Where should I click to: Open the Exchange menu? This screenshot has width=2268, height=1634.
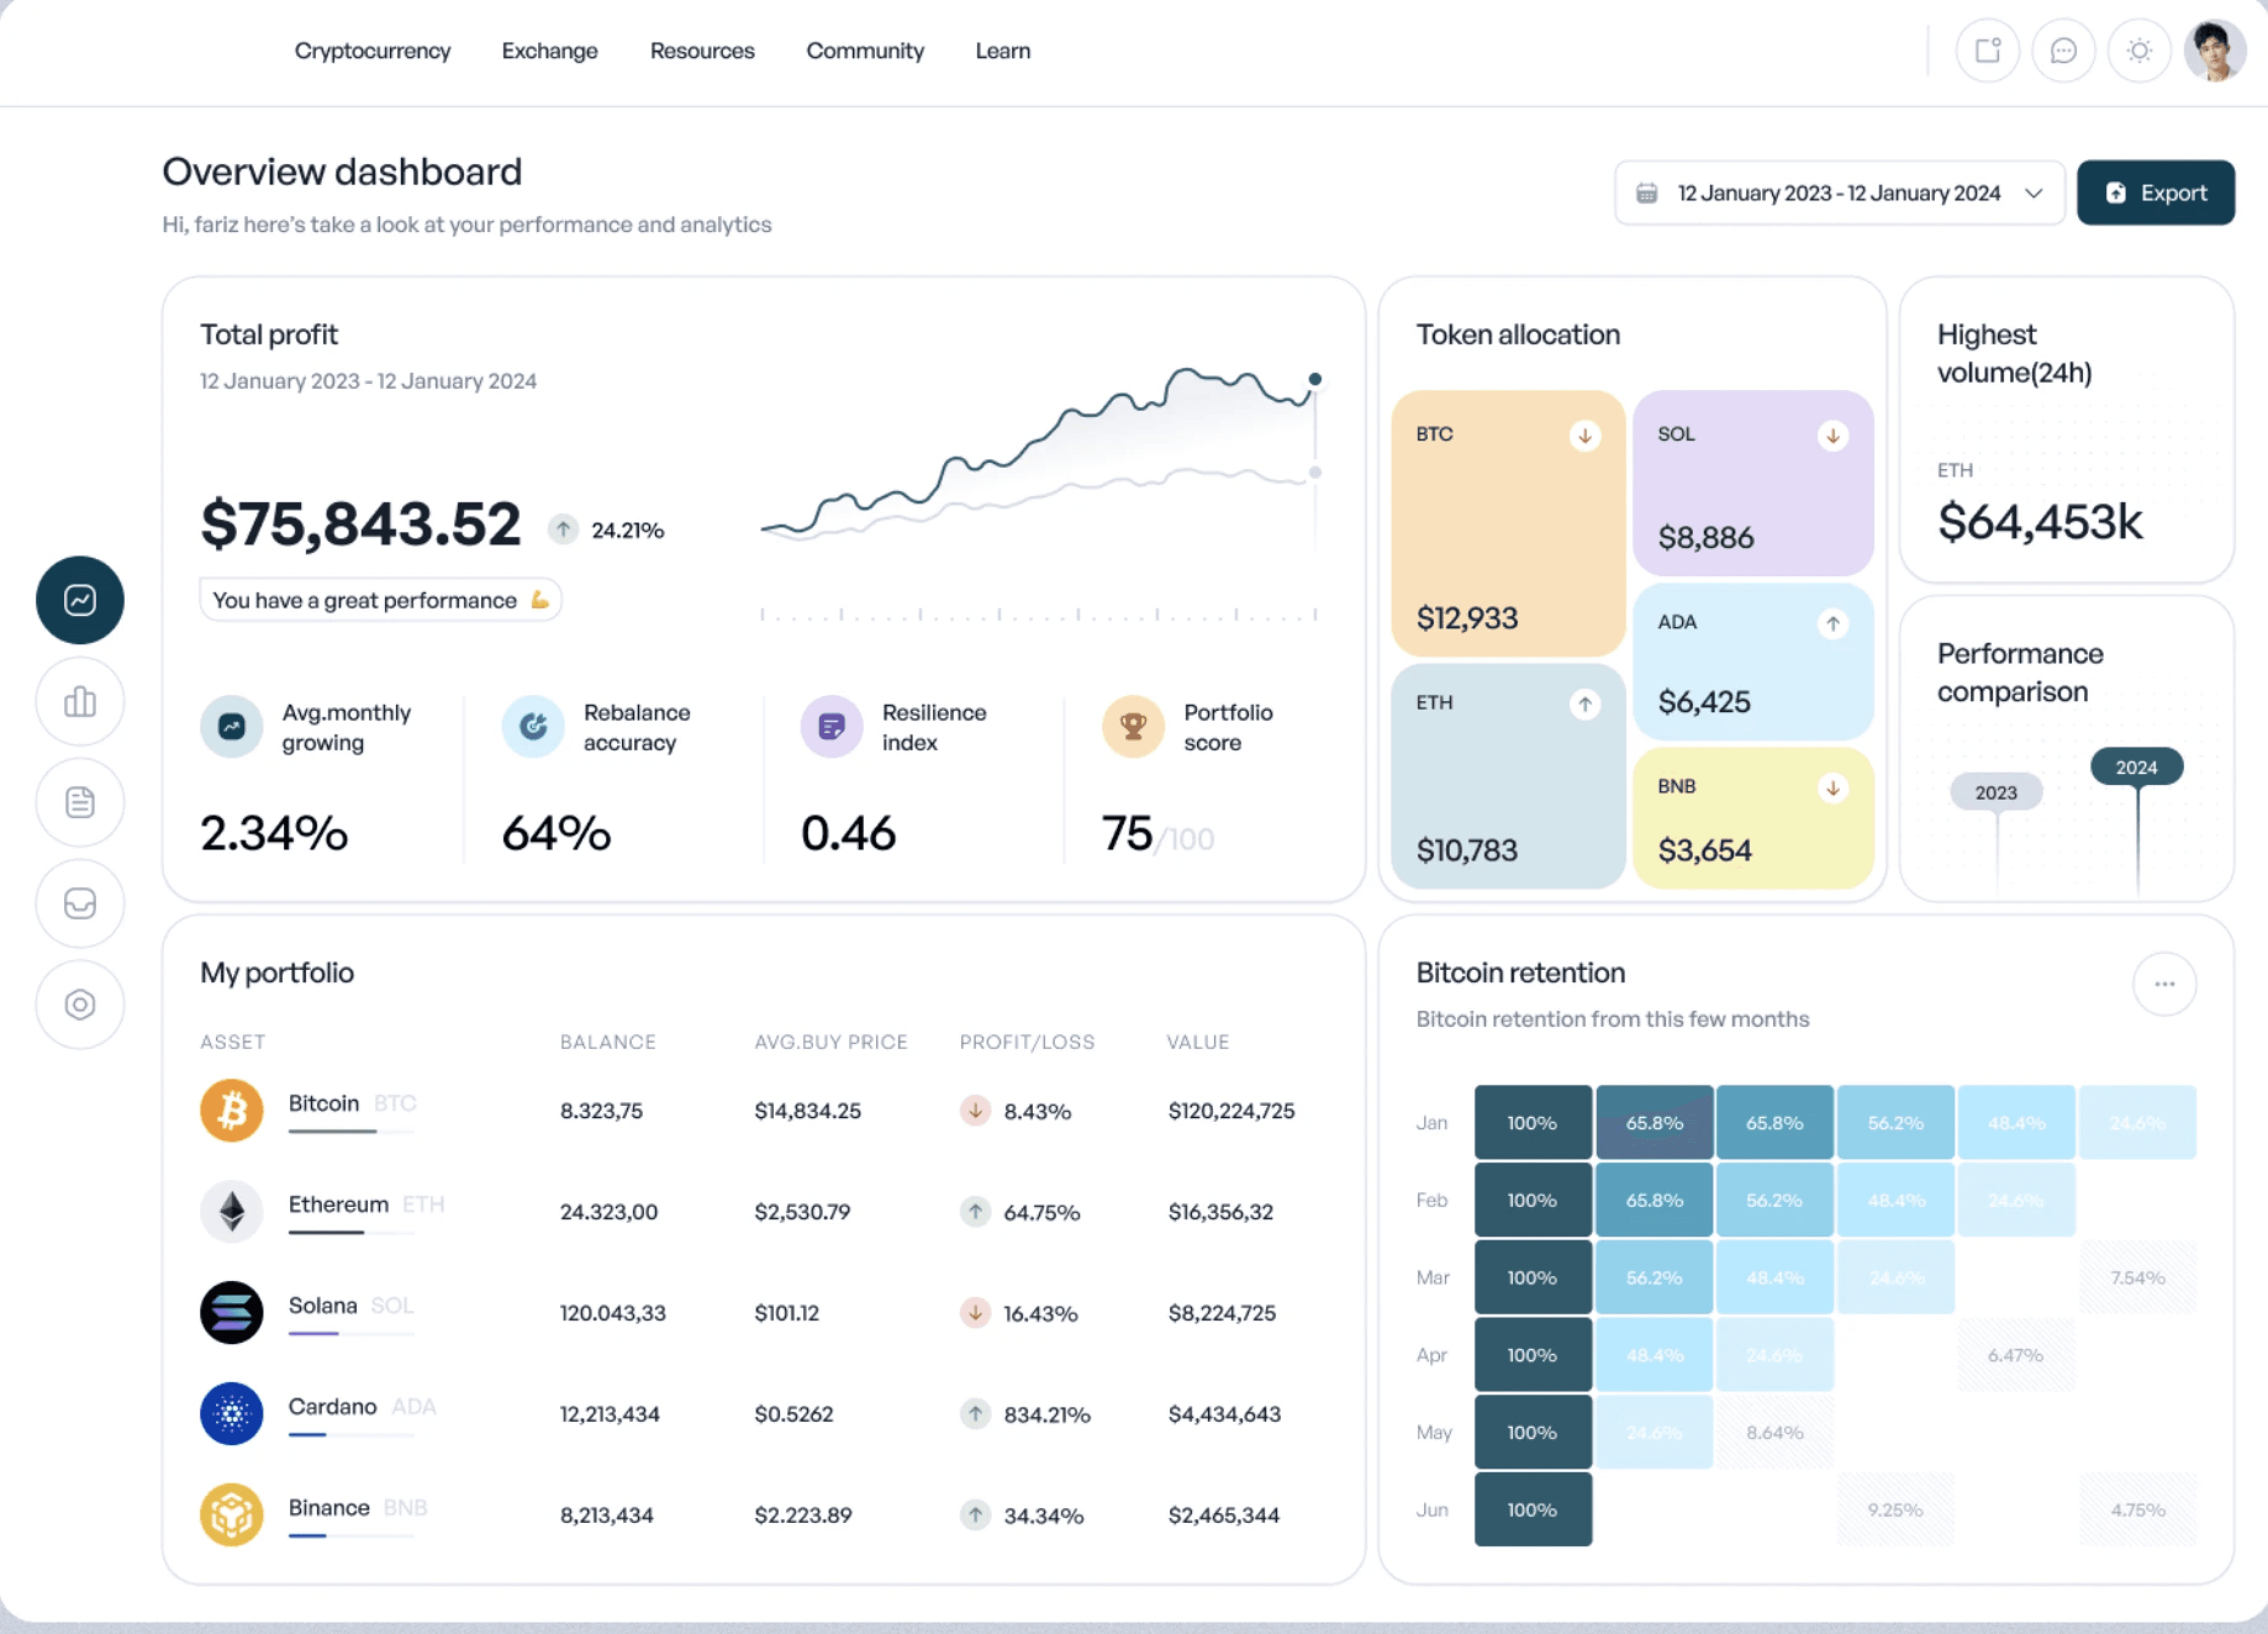click(x=549, y=51)
